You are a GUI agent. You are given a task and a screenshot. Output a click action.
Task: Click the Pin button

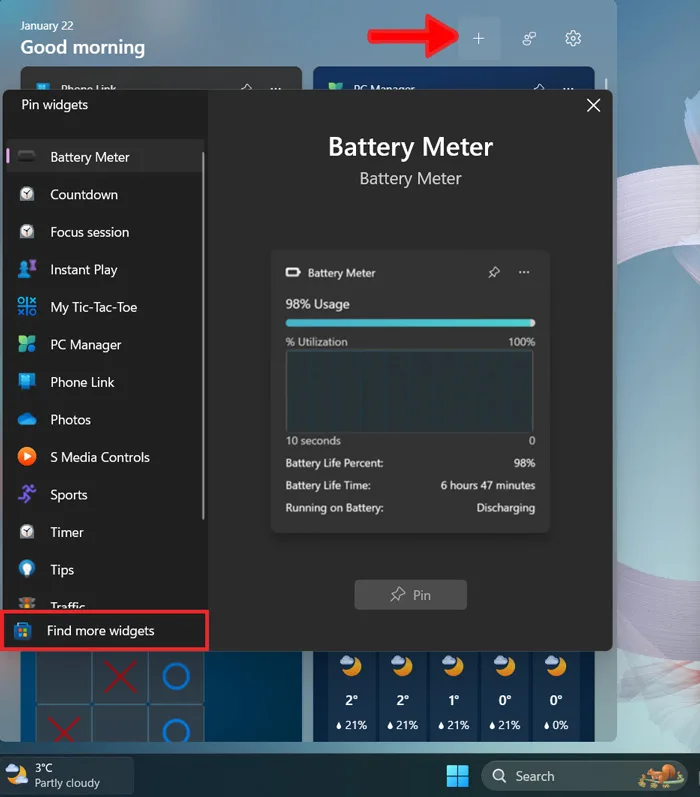point(411,595)
